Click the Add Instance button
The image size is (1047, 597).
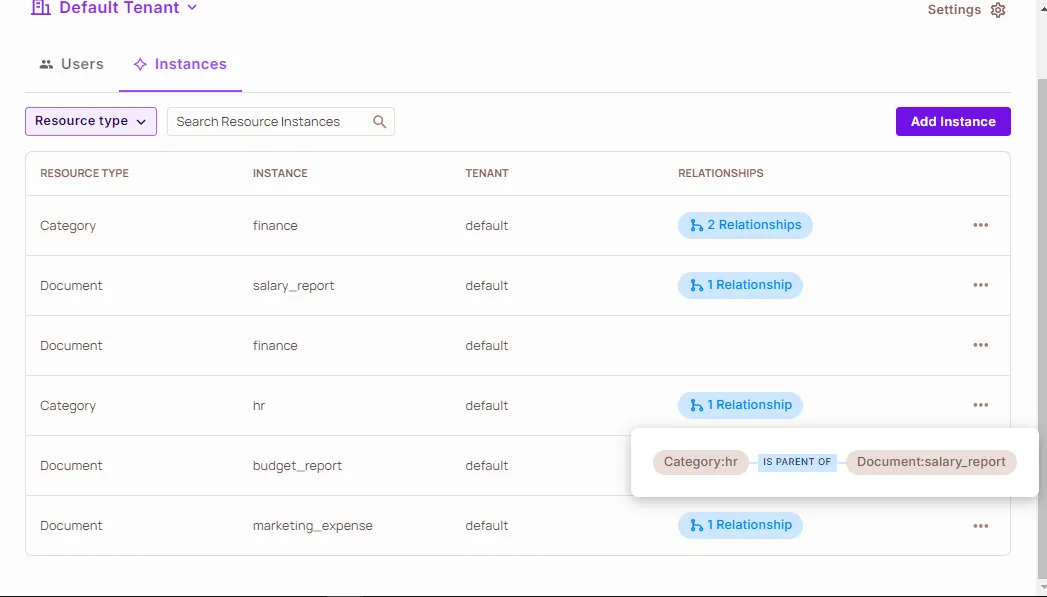click(x=952, y=121)
